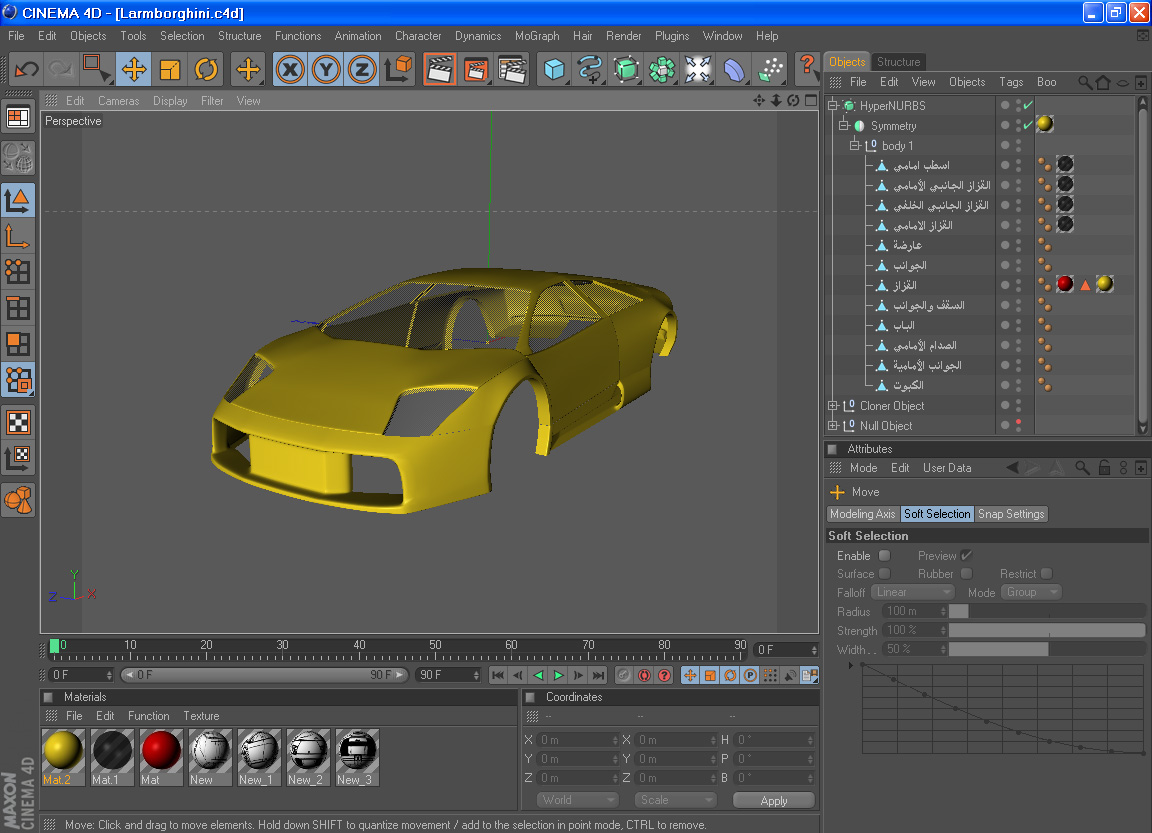Render the active view clapperboard icon

439,70
